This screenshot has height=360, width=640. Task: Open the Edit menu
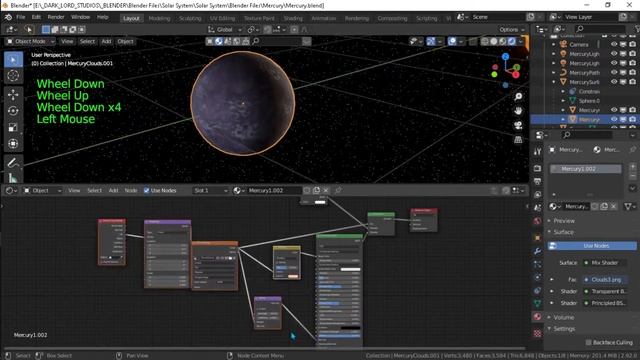(36, 17)
